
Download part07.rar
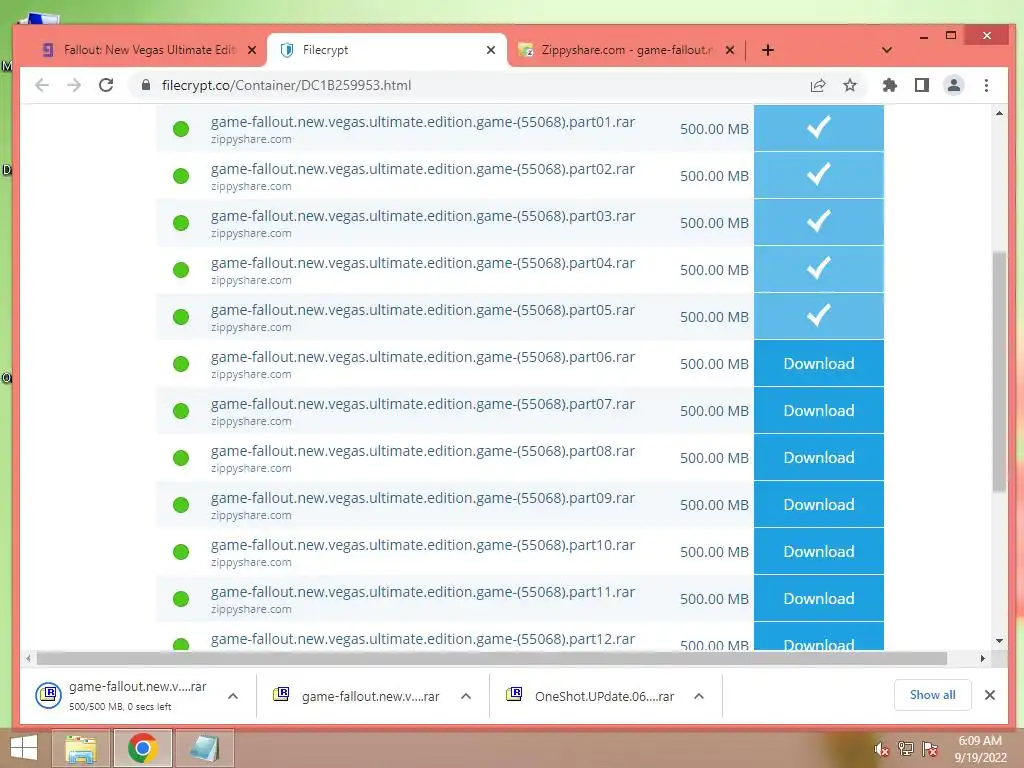pos(818,410)
